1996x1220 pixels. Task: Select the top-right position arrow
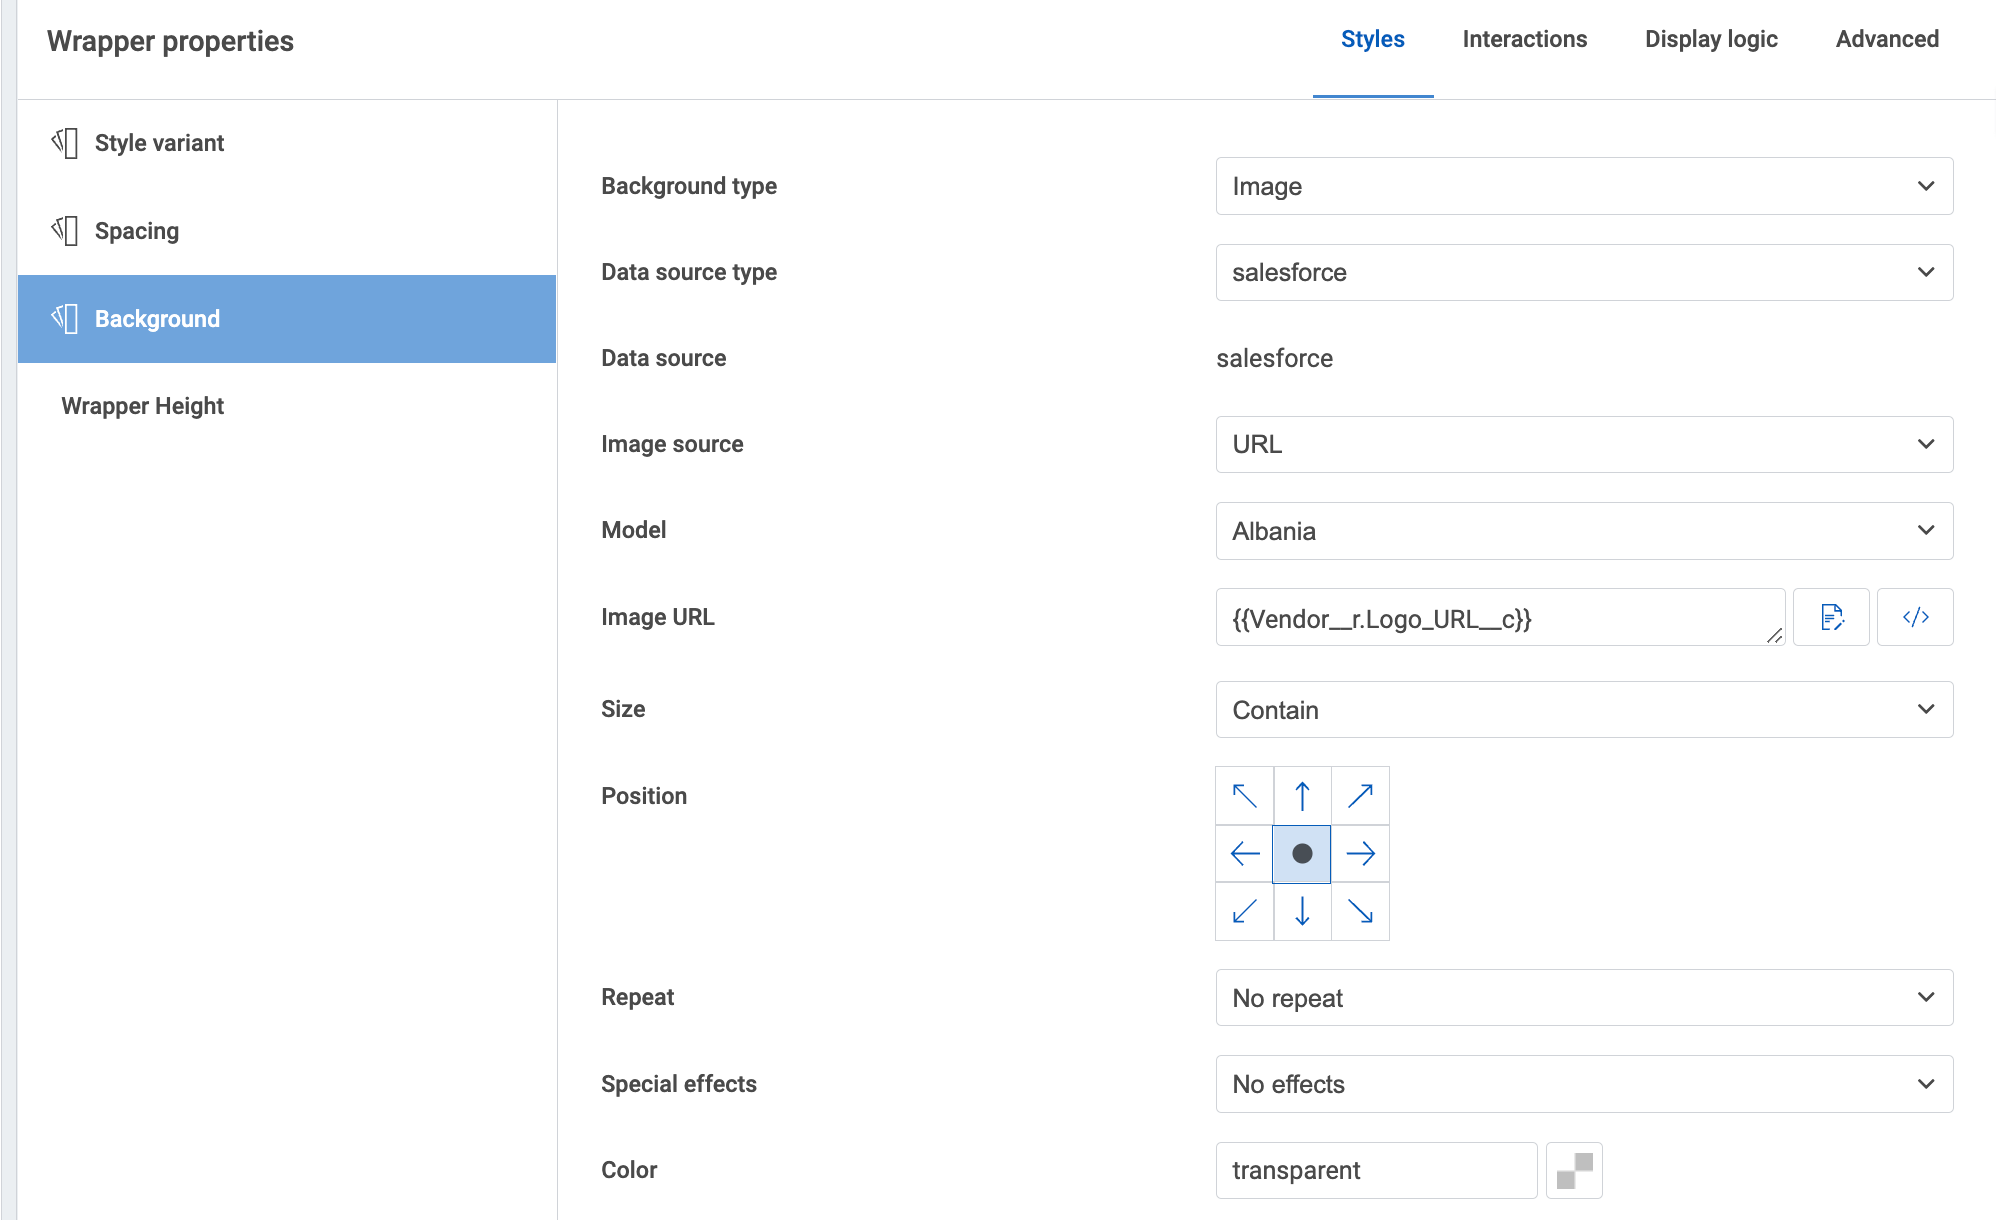[x=1360, y=796]
